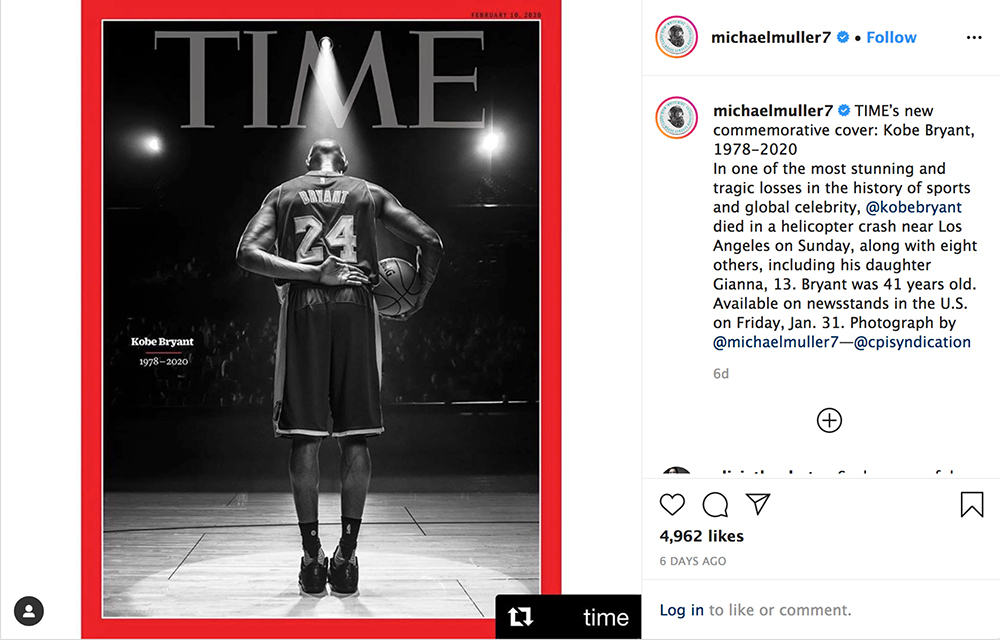Image resolution: width=1000 pixels, height=640 pixels.
Task: Load more comments plus button
Action: [x=829, y=421]
